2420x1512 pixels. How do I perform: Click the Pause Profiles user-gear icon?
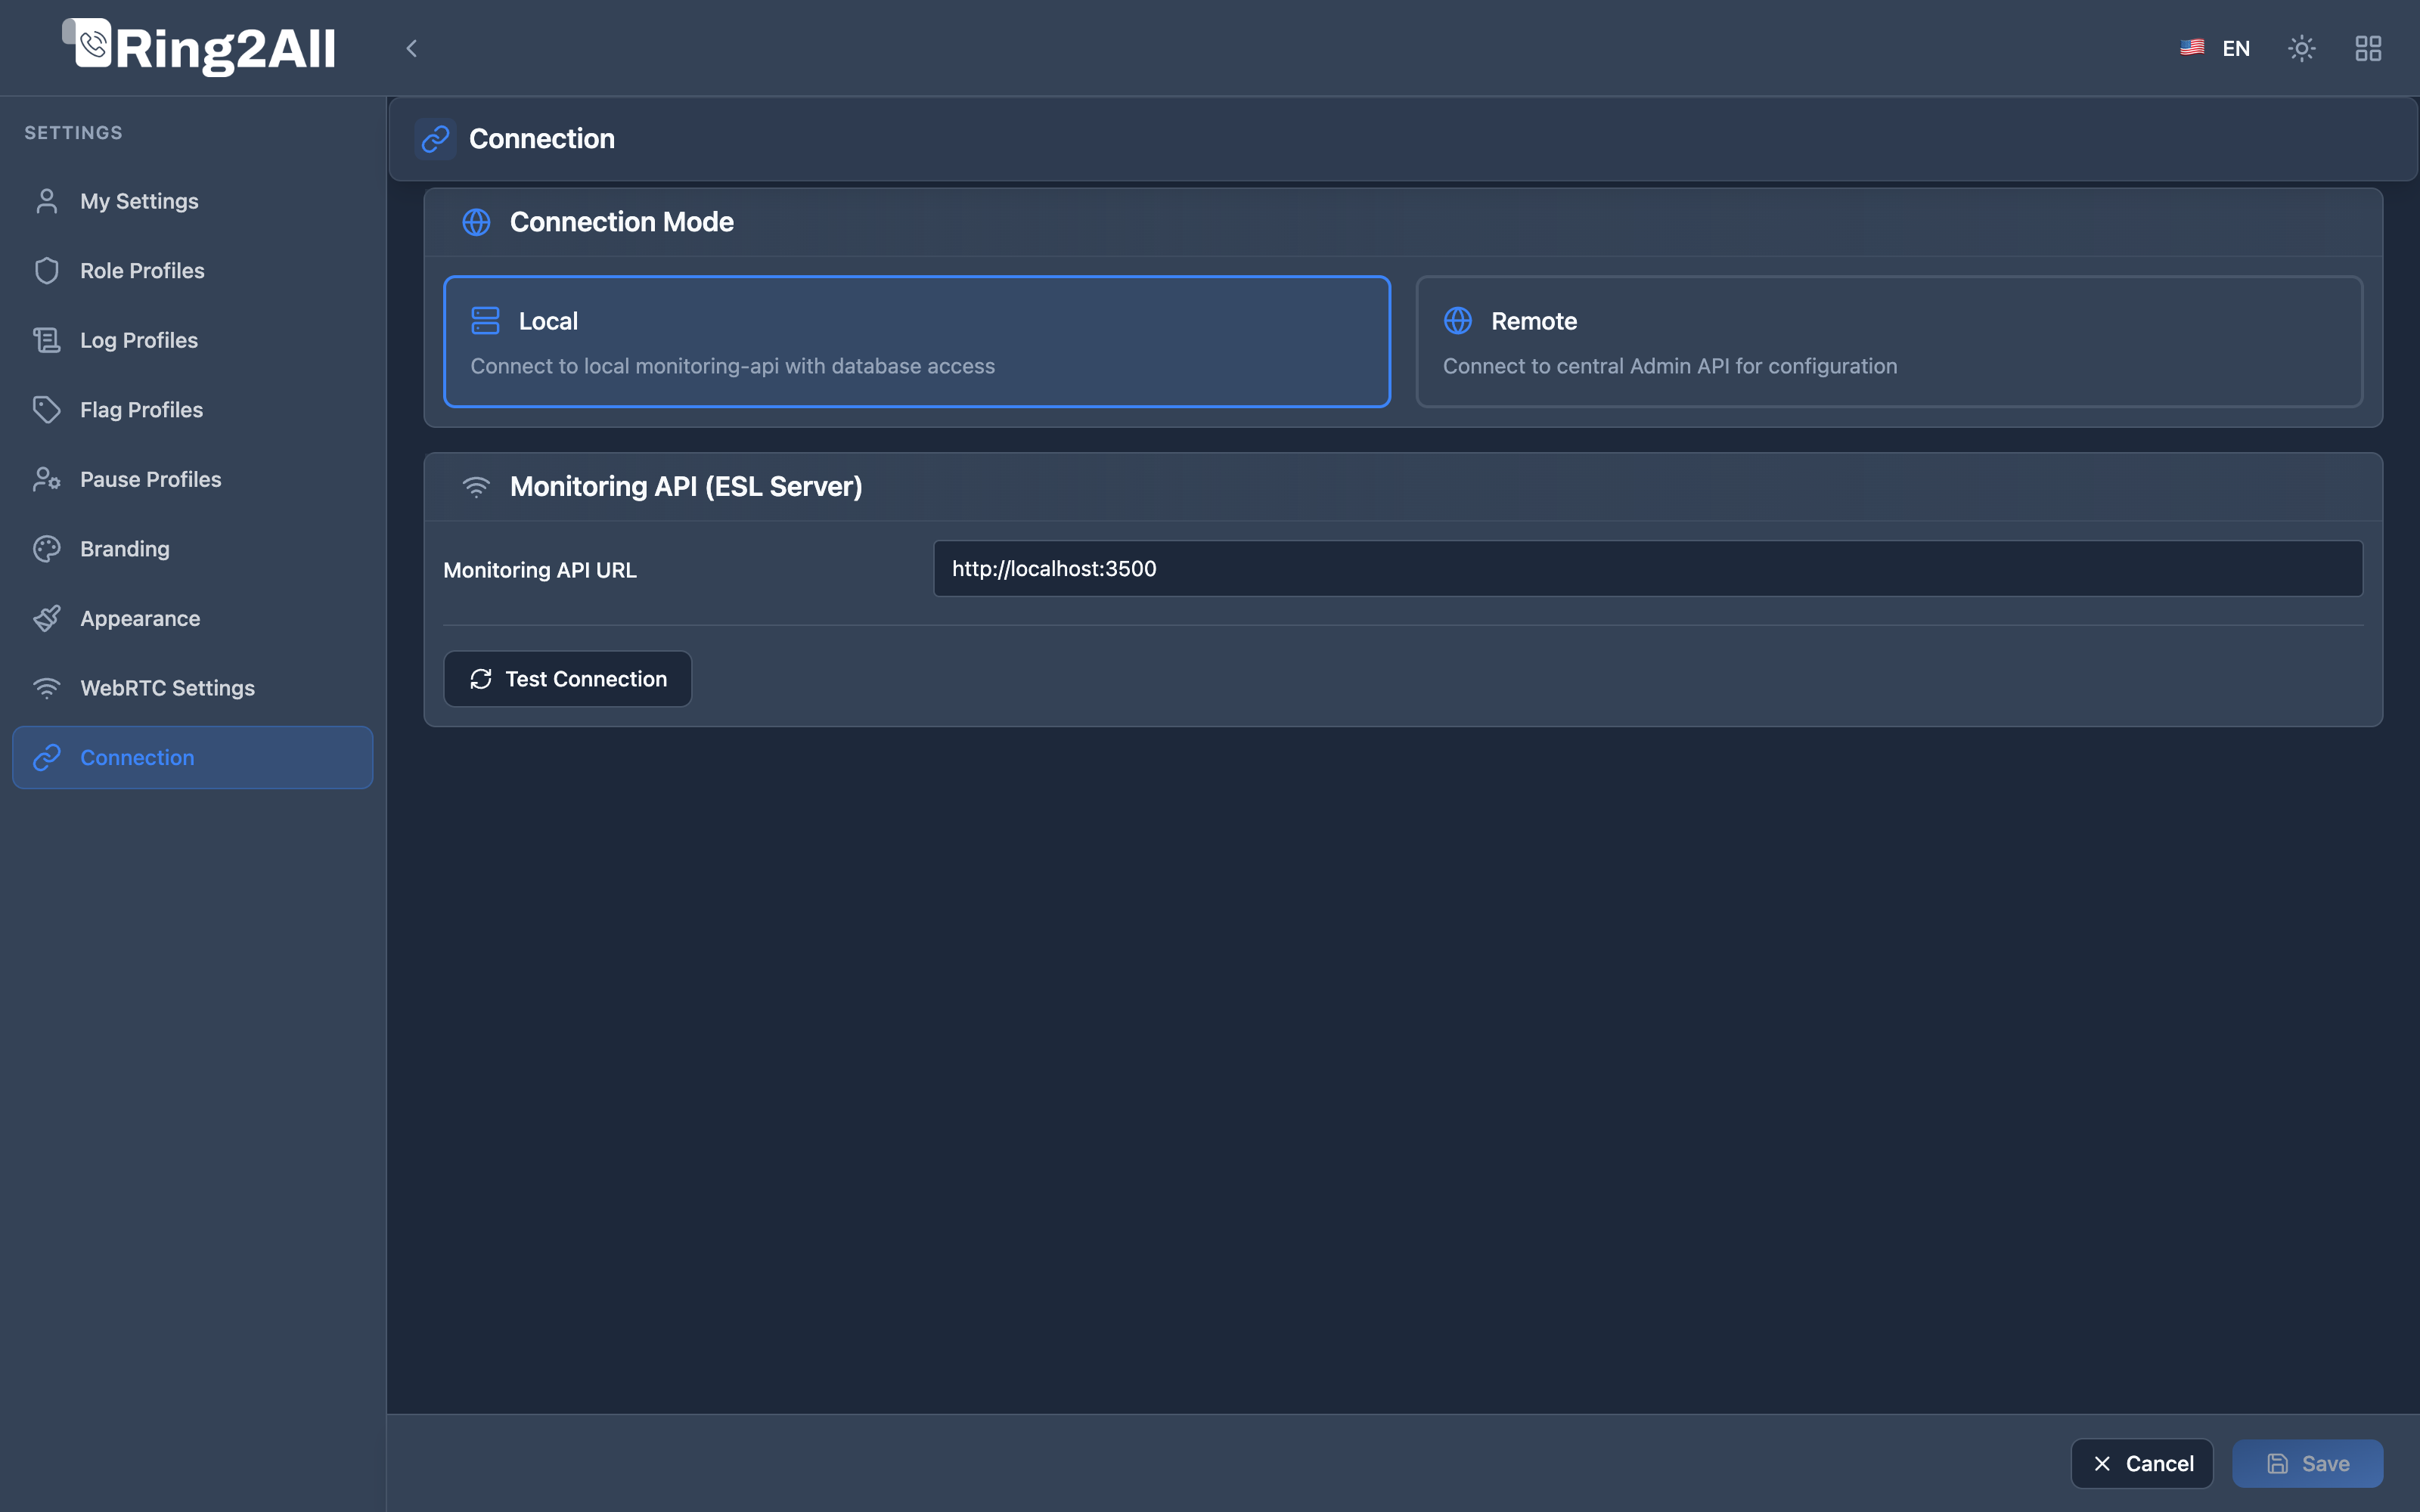[47, 479]
